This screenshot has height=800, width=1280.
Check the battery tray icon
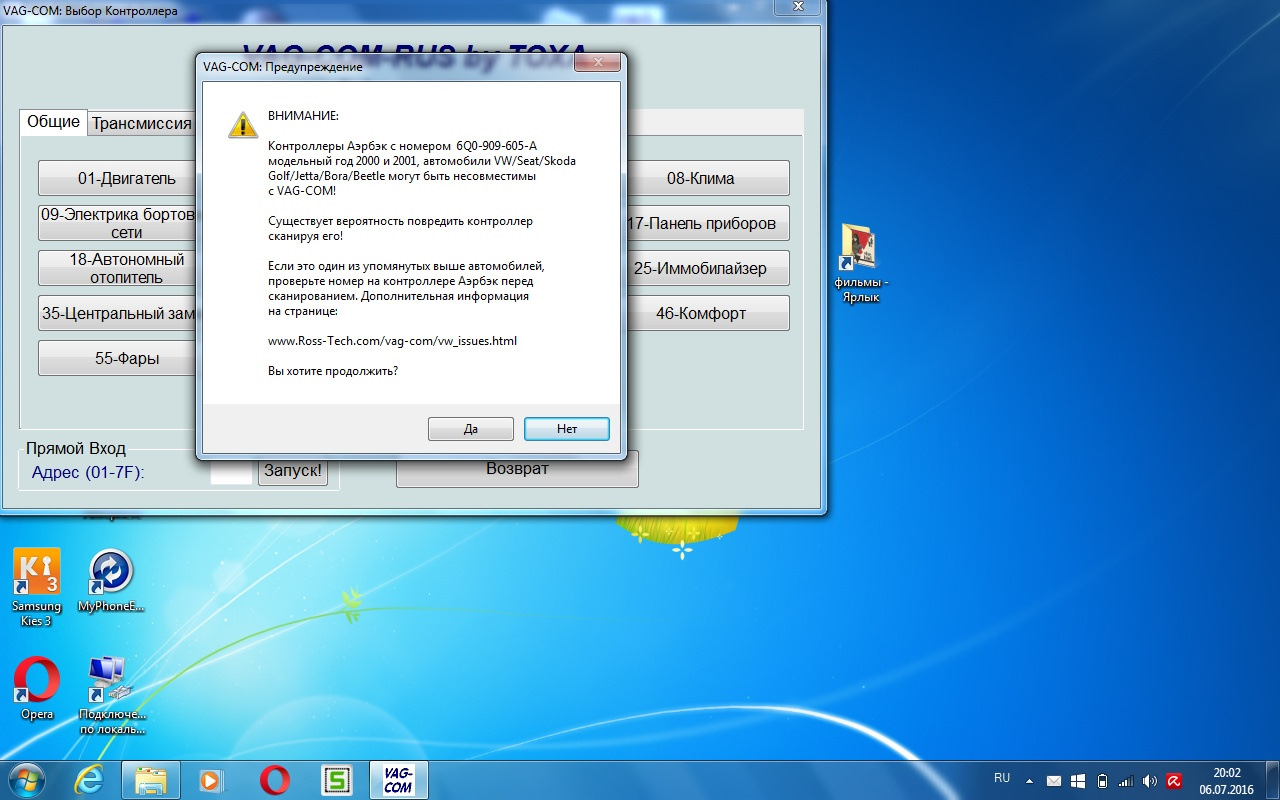pos(1102,781)
